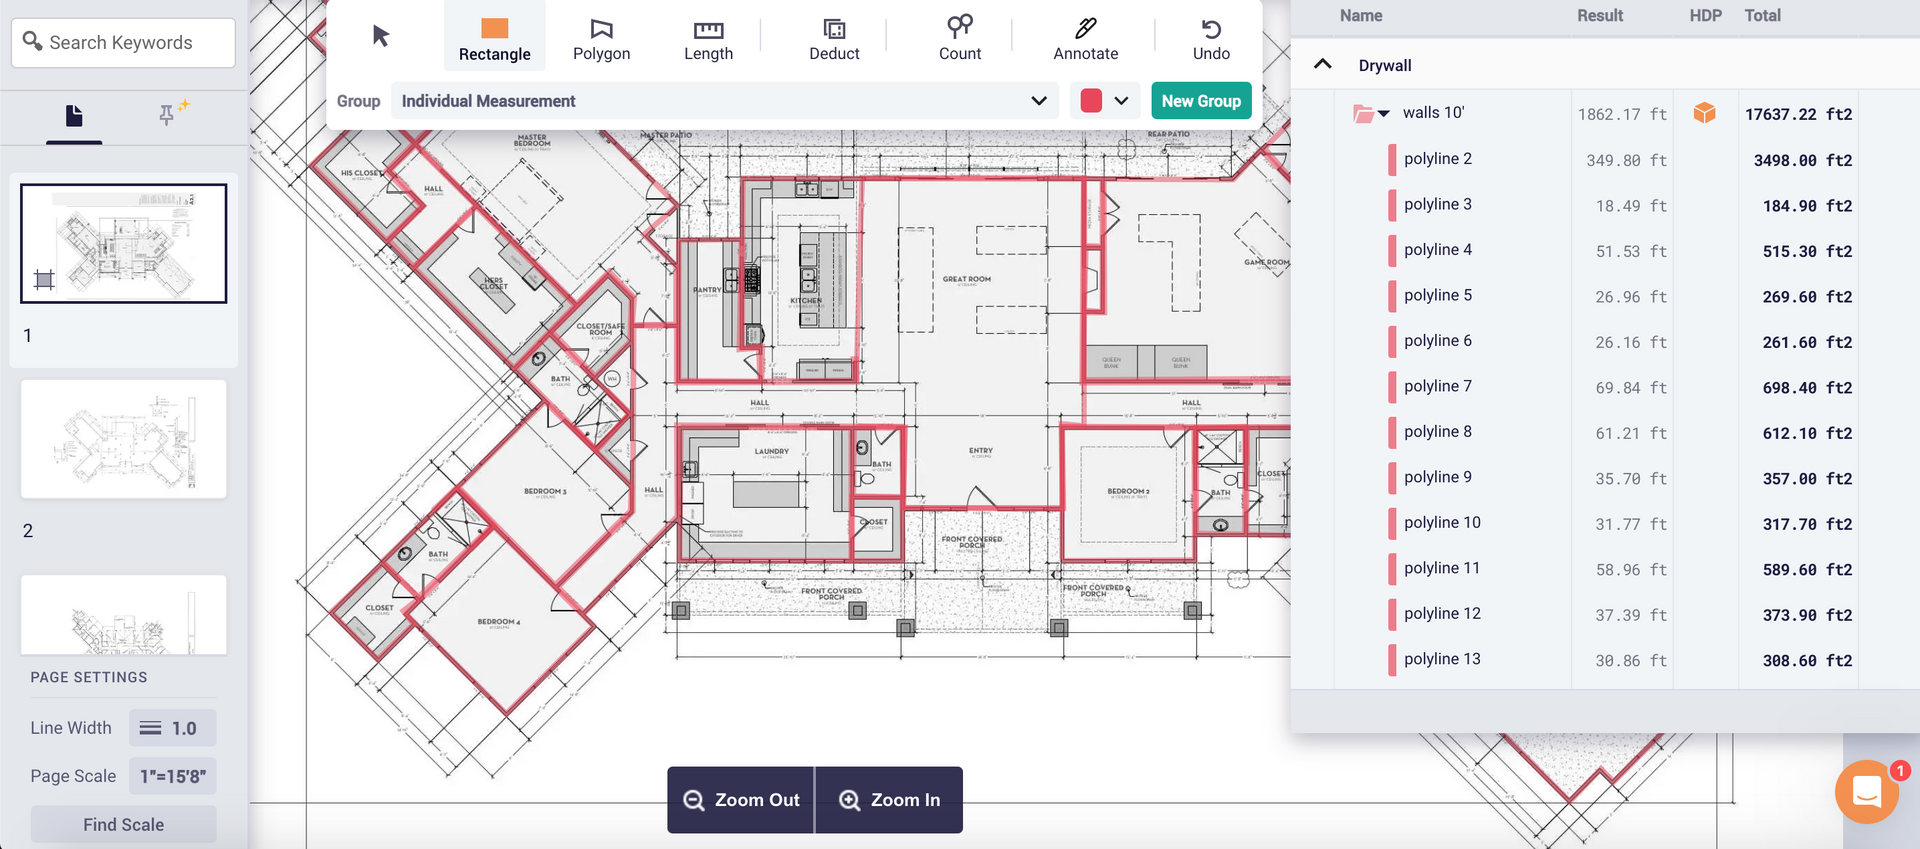Open the chat support bubble
The image size is (1920, 849).
pyautogui.click(x=1867, y=792)
